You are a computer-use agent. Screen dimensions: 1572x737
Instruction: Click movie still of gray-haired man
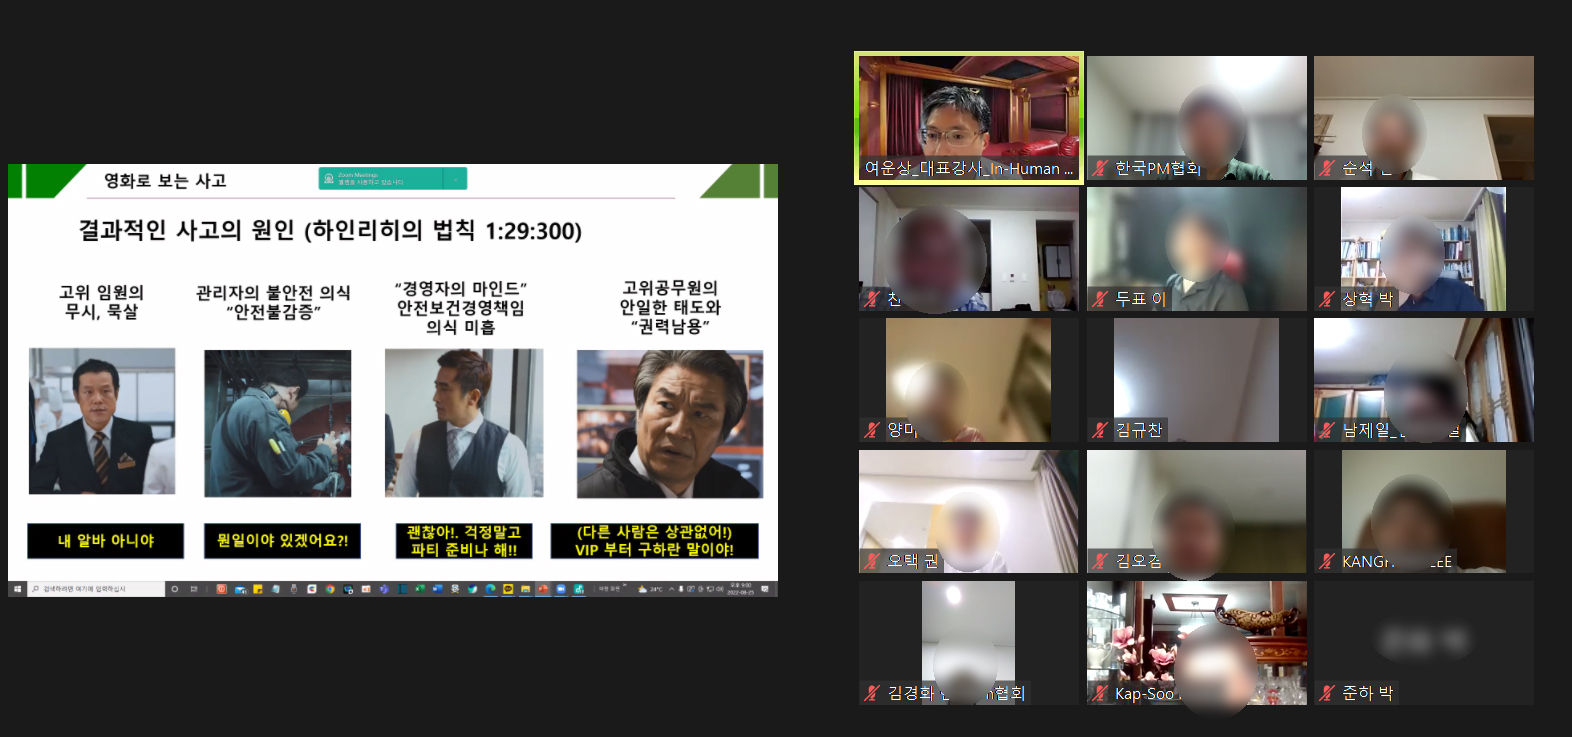pos(670,424)
